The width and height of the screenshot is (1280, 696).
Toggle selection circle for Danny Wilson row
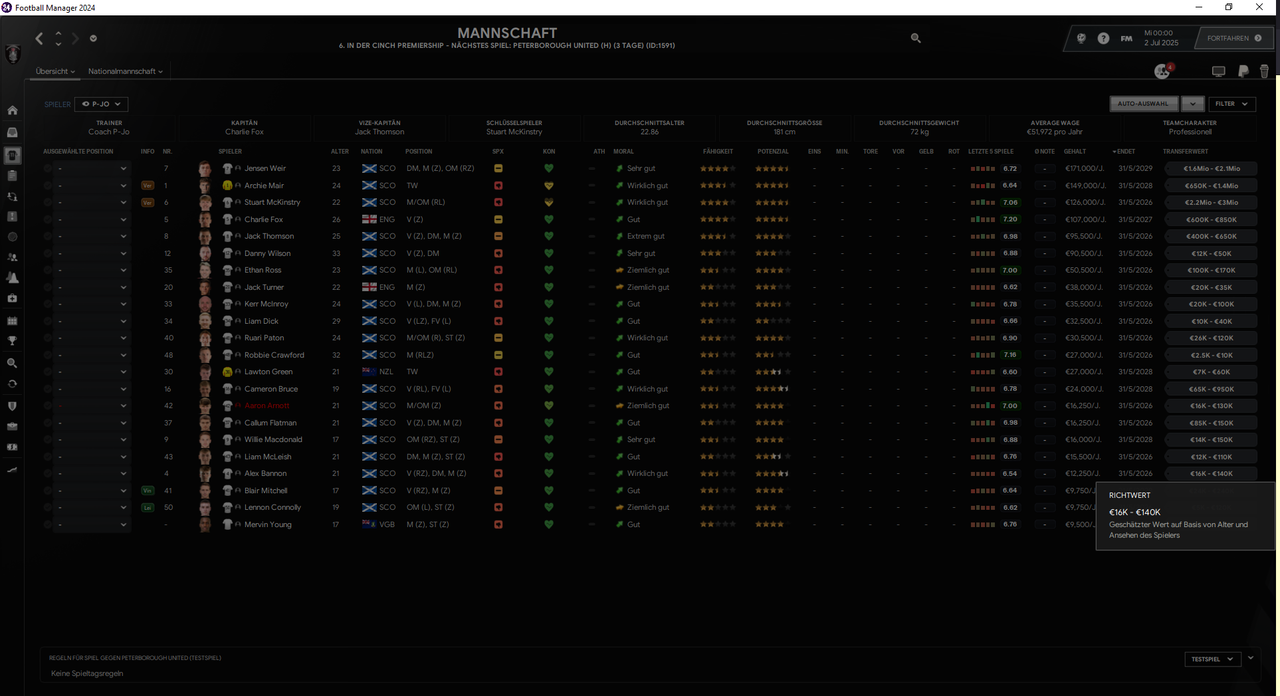coord(47,254)
